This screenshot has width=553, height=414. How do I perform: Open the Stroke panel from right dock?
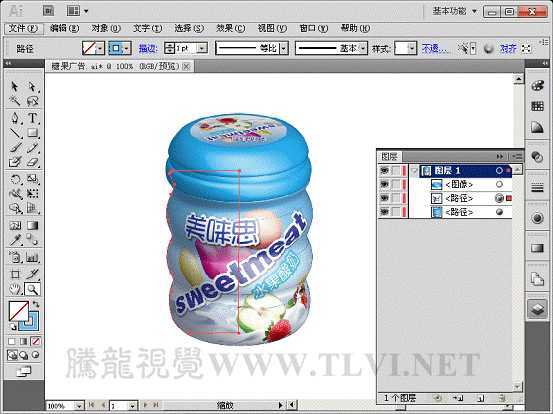537,188
